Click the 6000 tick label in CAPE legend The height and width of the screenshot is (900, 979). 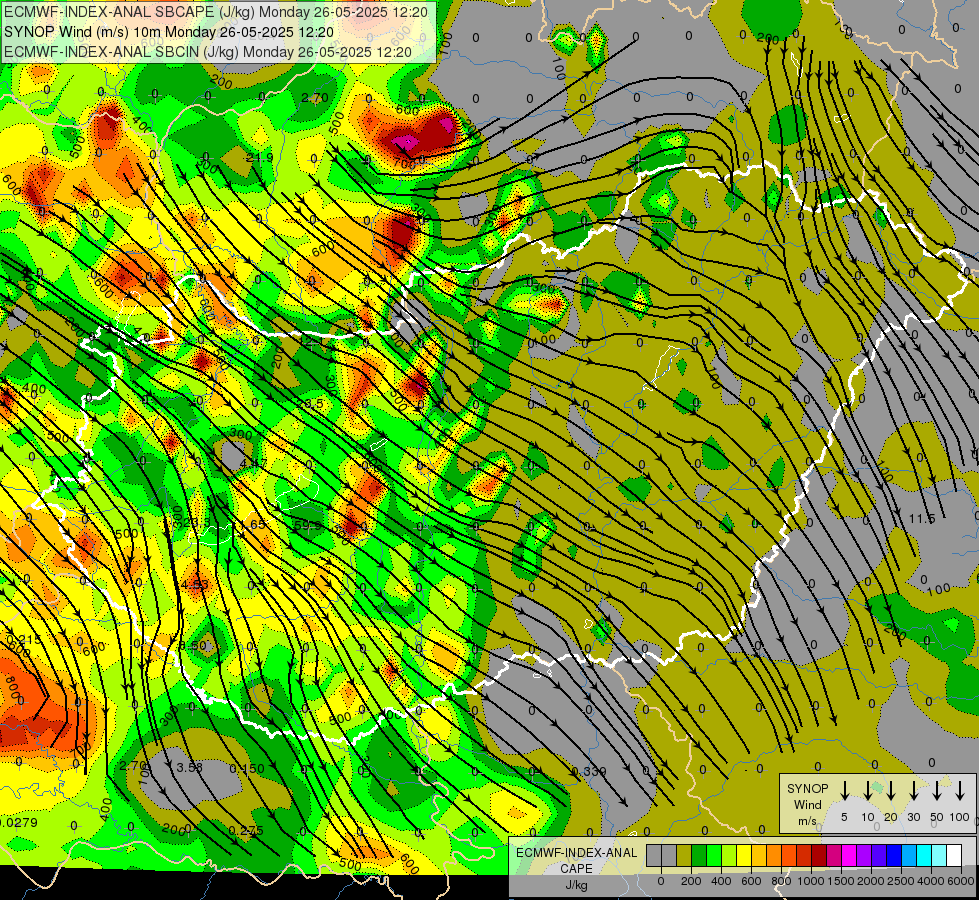click(960, 881)
